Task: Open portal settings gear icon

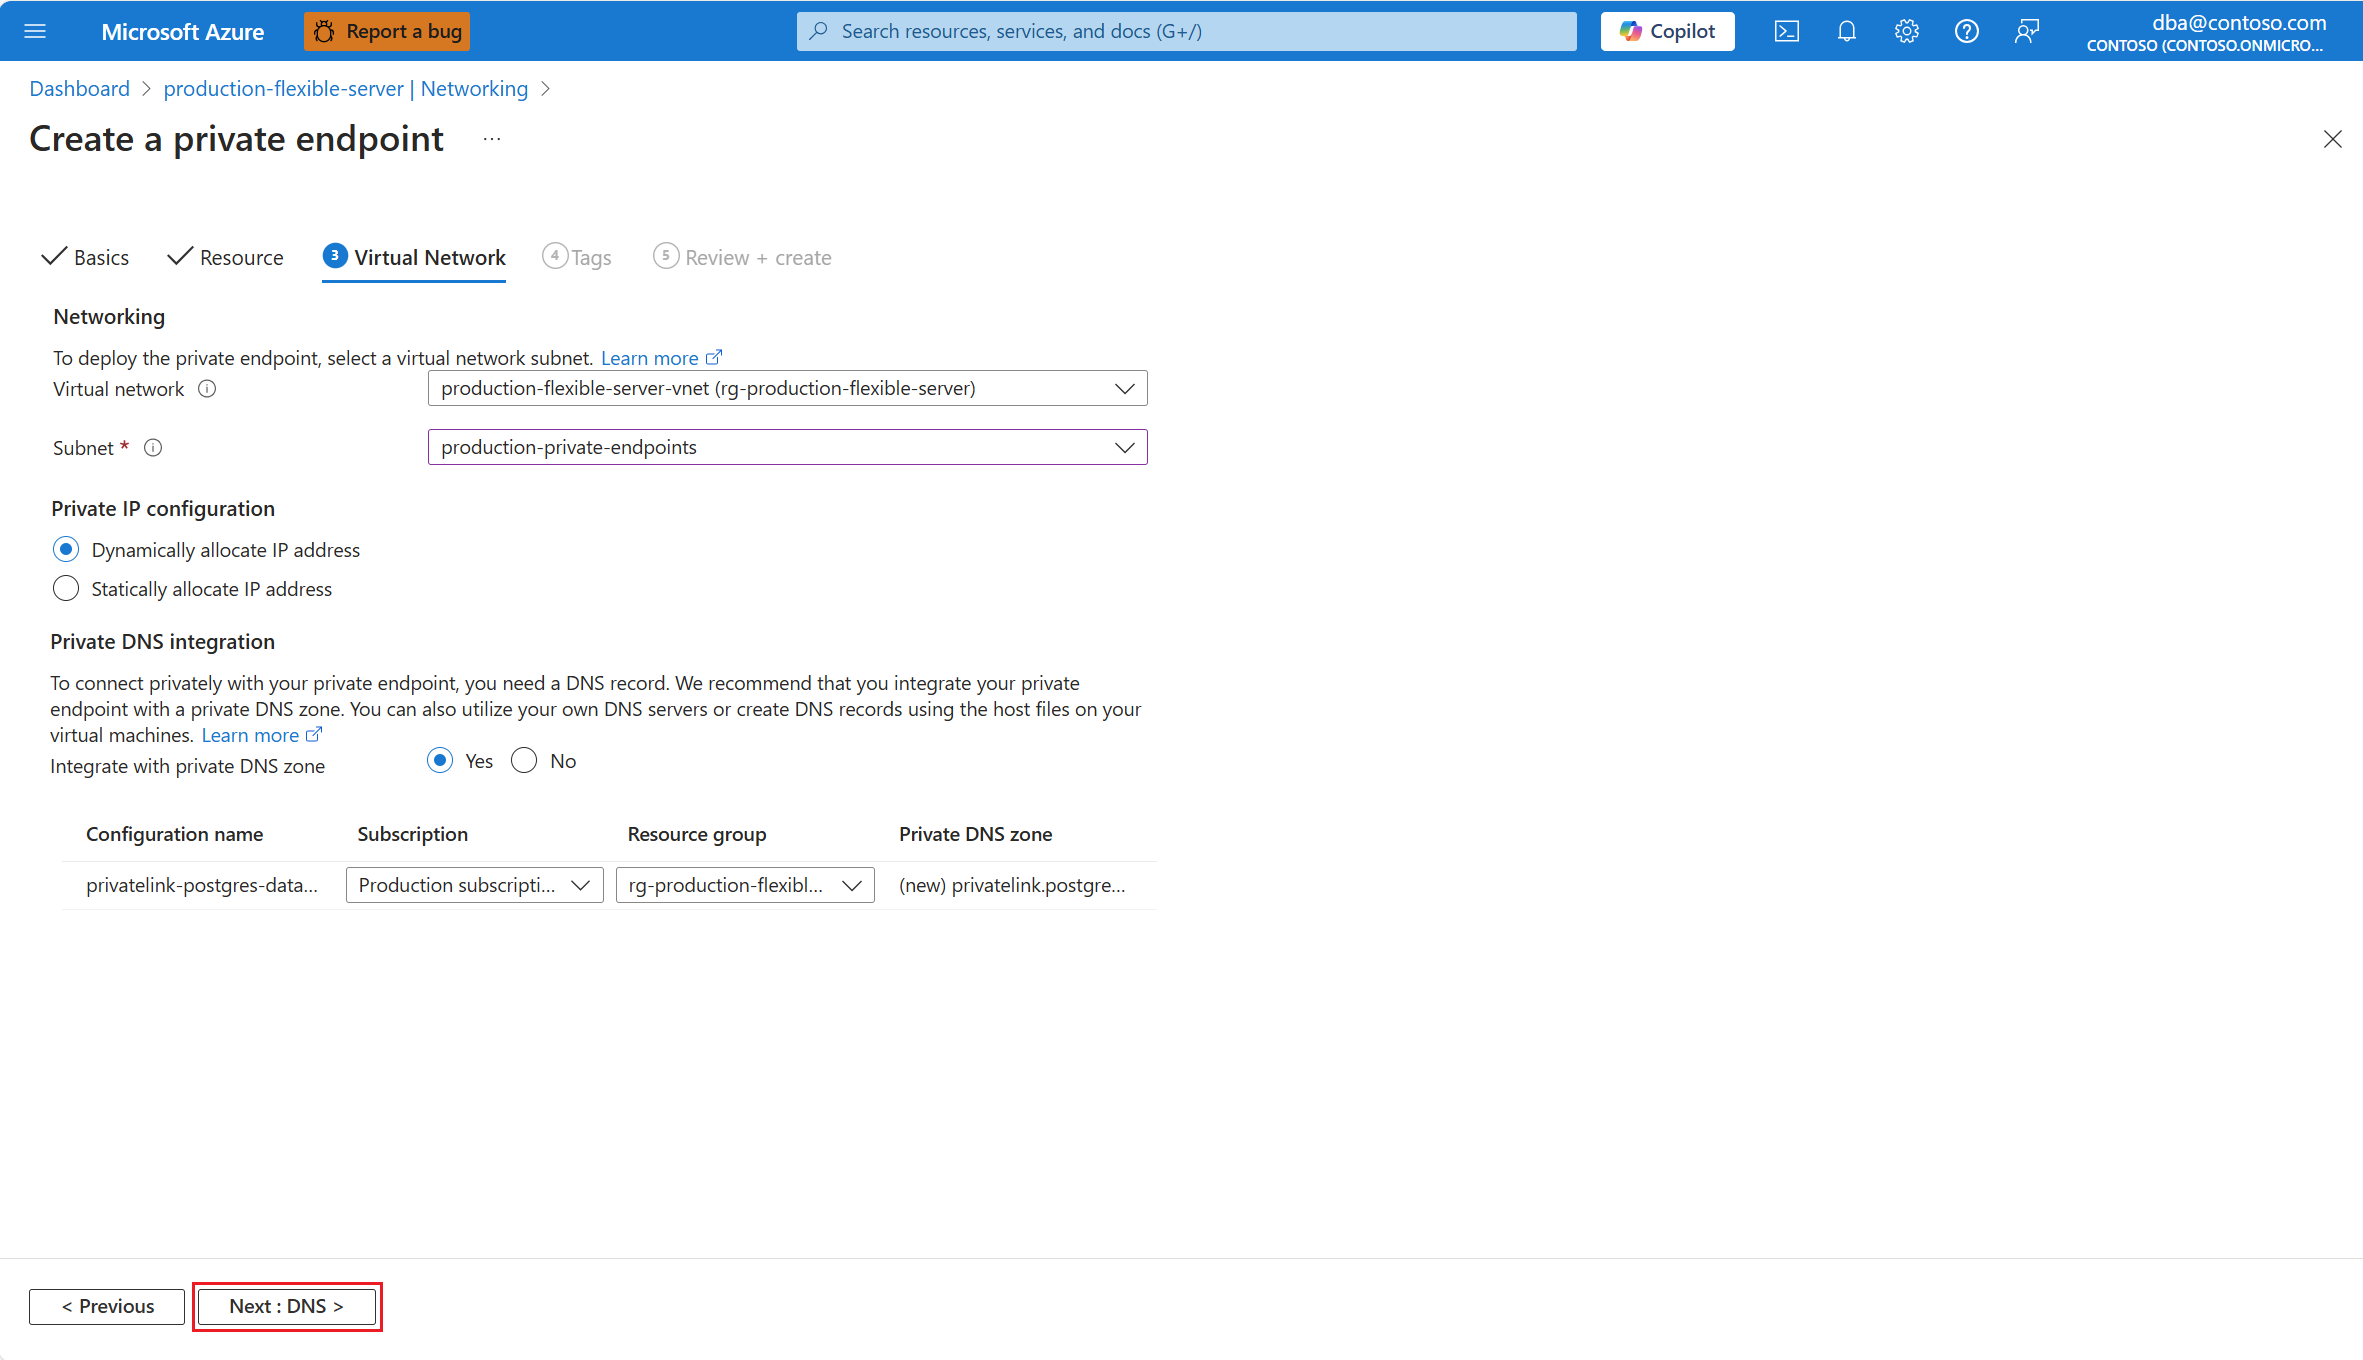Action: click(x=1906, y=31)
